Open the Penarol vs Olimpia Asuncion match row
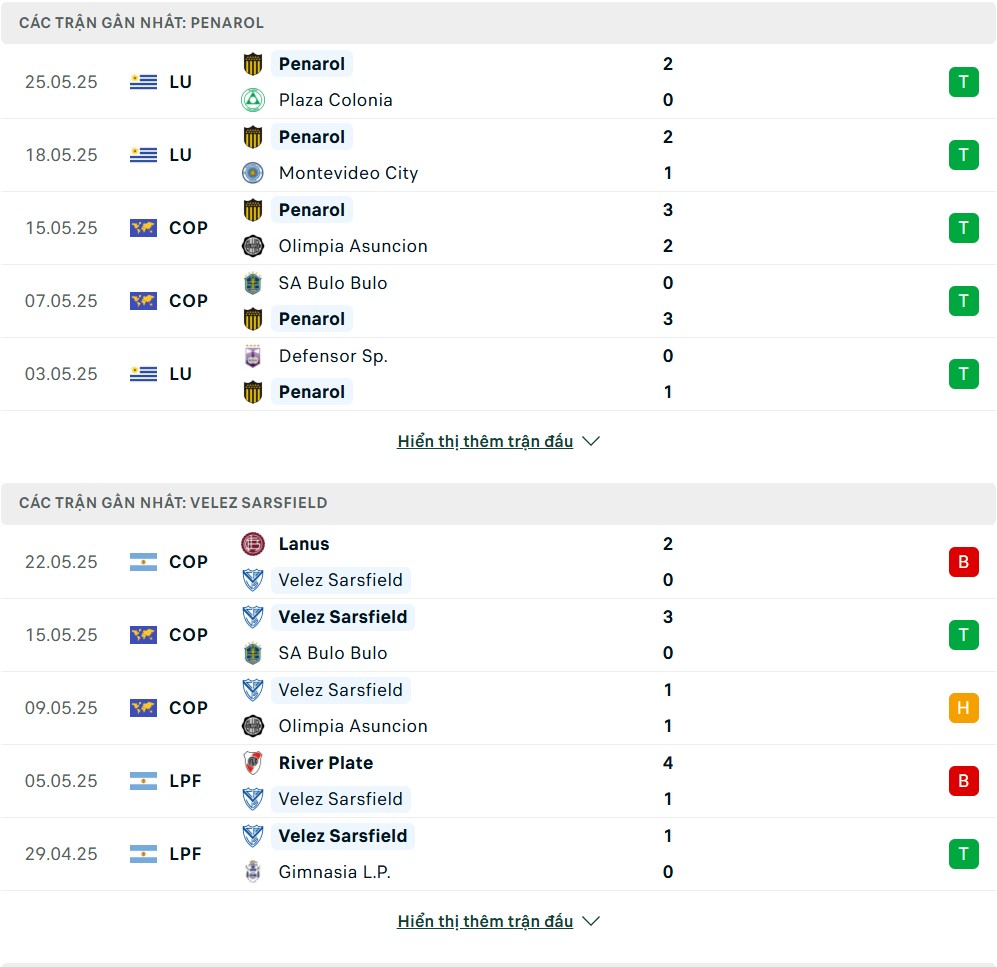This screenshot has height=967, width=997. pyautogui.click(x=498, y=228)
